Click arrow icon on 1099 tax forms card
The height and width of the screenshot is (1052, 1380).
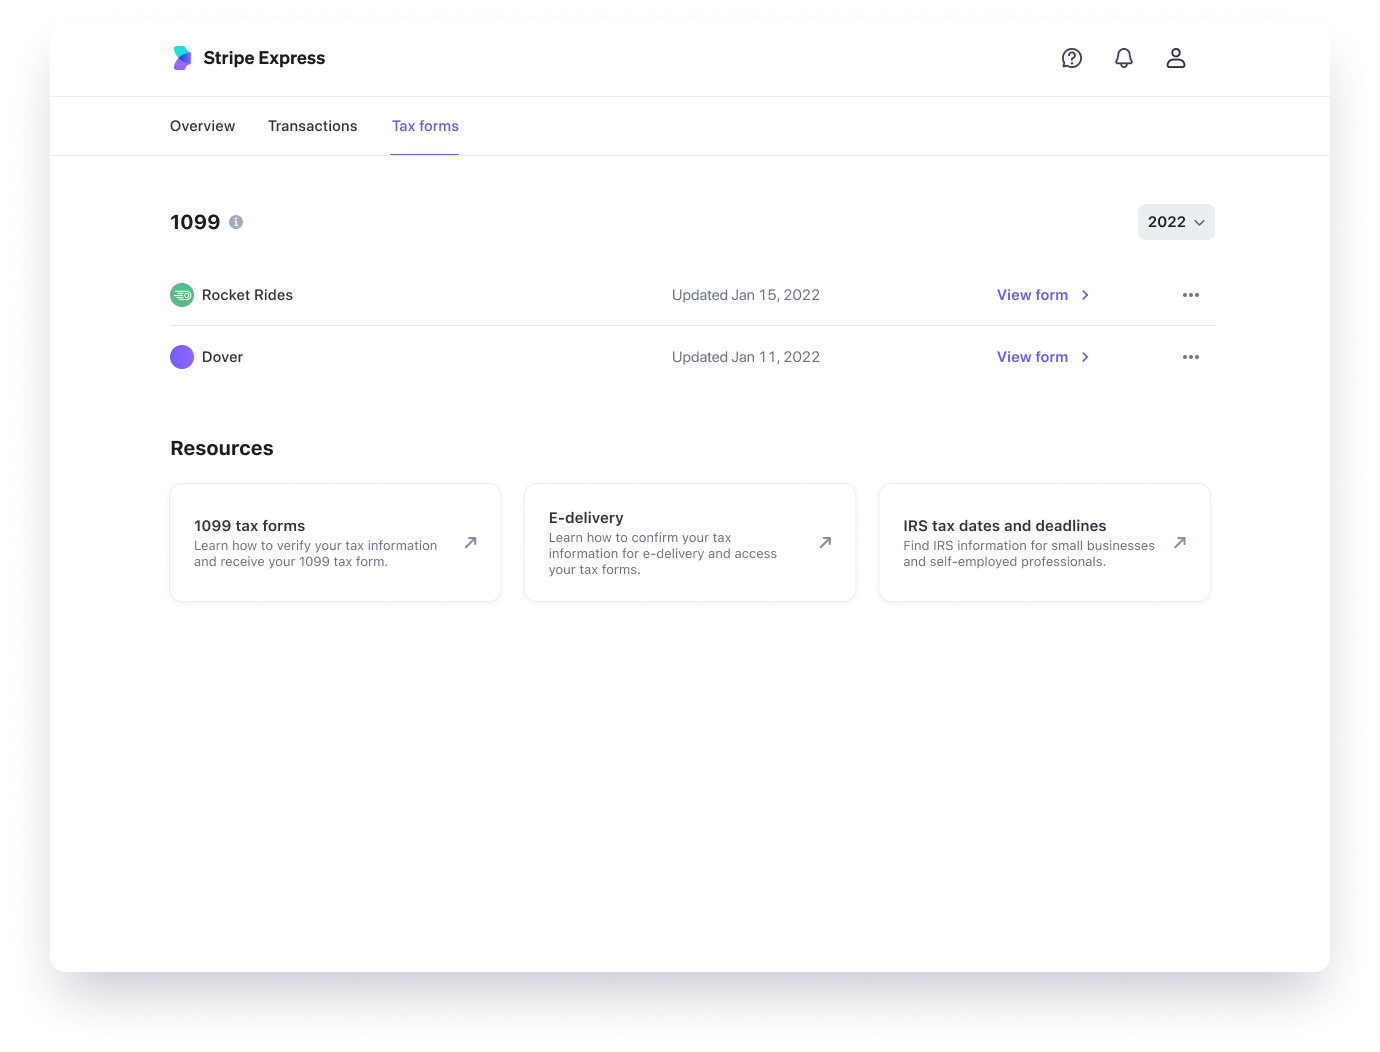(471, 543)
